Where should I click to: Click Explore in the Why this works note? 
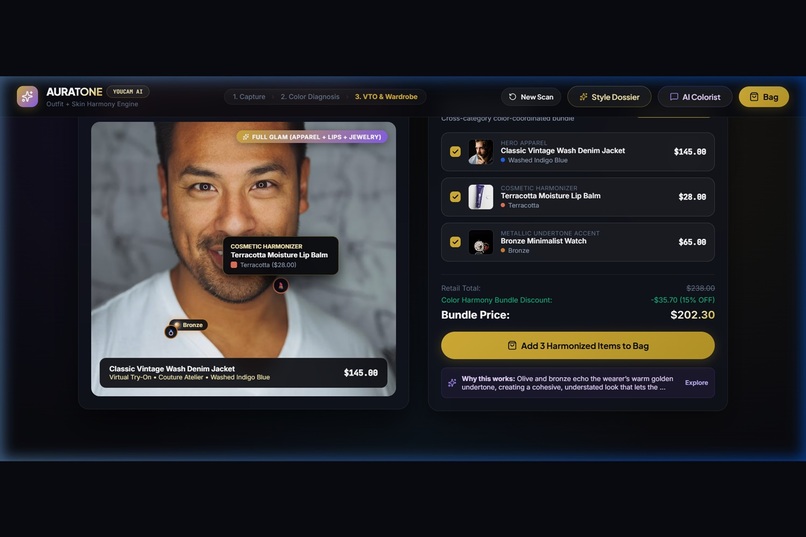point(696,383)
